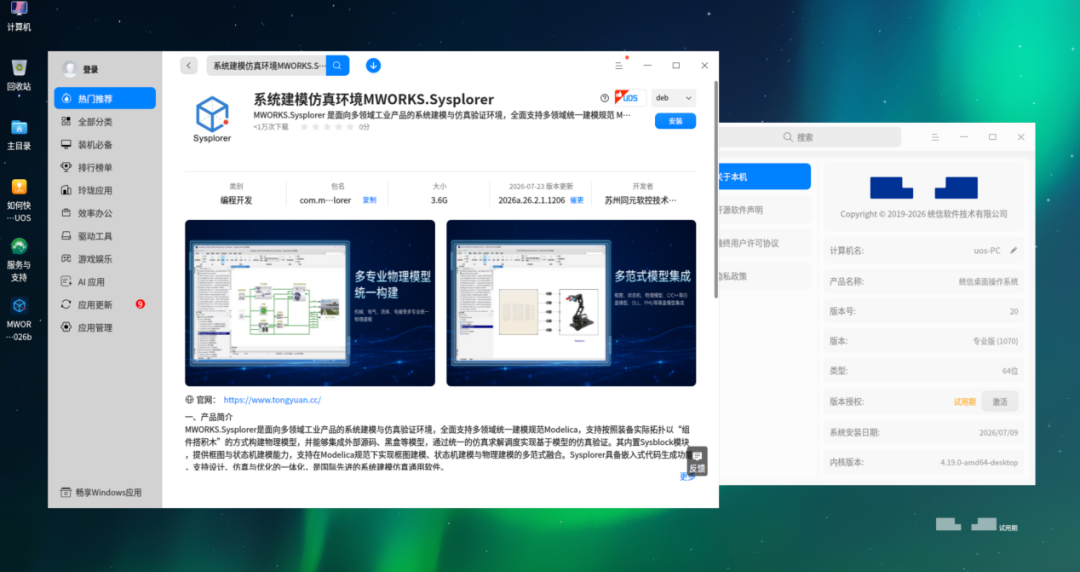Edit computer name with pencil icon
The width and height of the screenshot is (1080, 572).
coord(1014,250)
